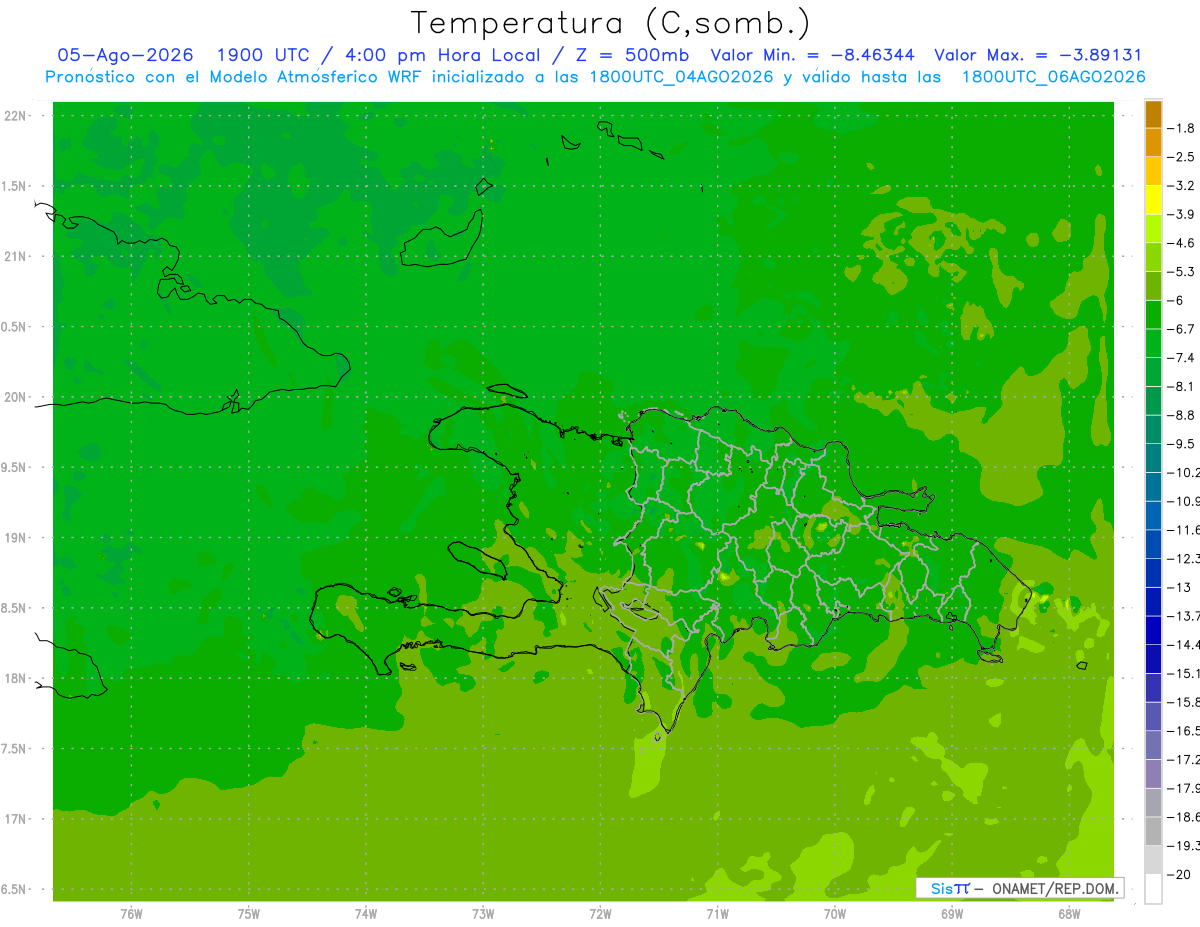Click the "75W" longitude axis label
The image size is (1200, 927).
(248, 913)
